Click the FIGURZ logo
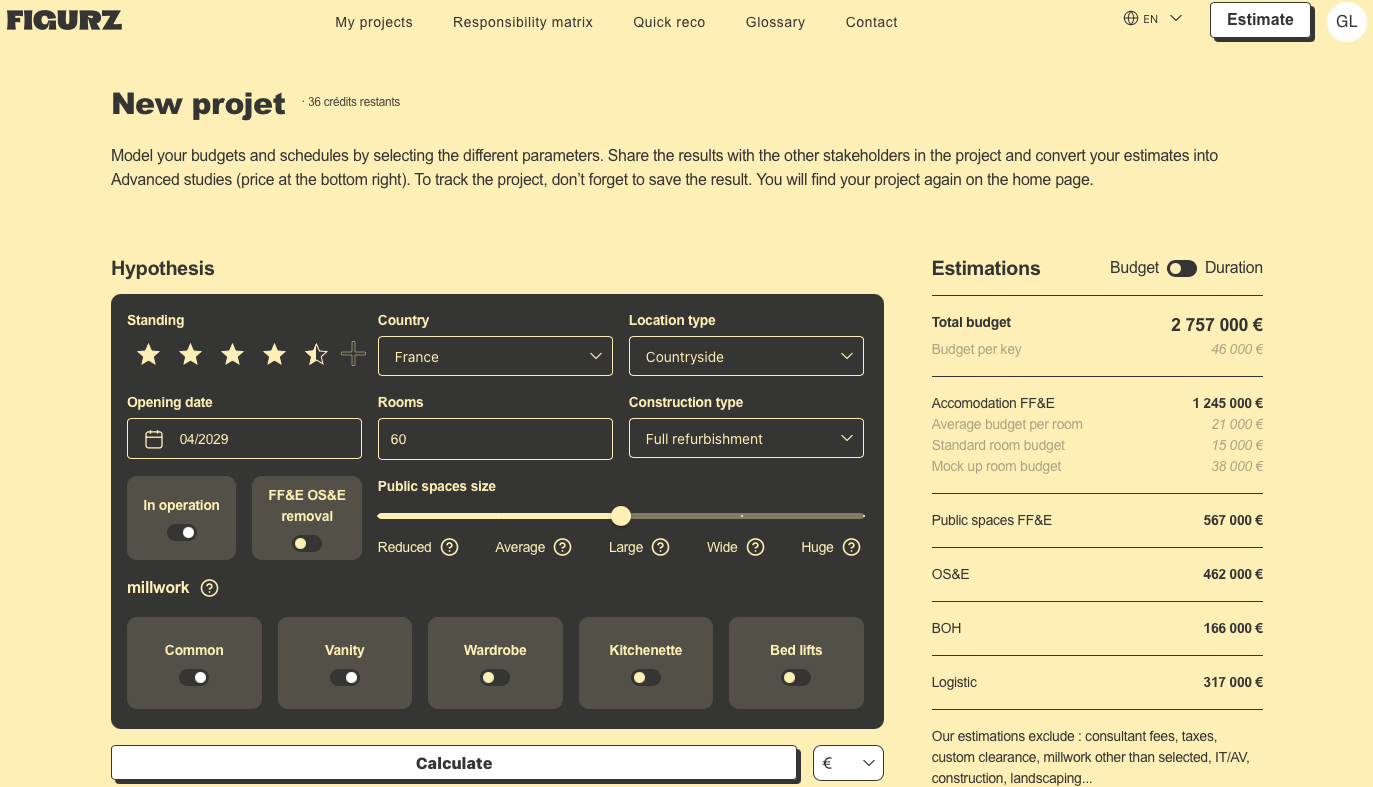The height and width of the screenshot is (787, 1373). click(64, 19)
